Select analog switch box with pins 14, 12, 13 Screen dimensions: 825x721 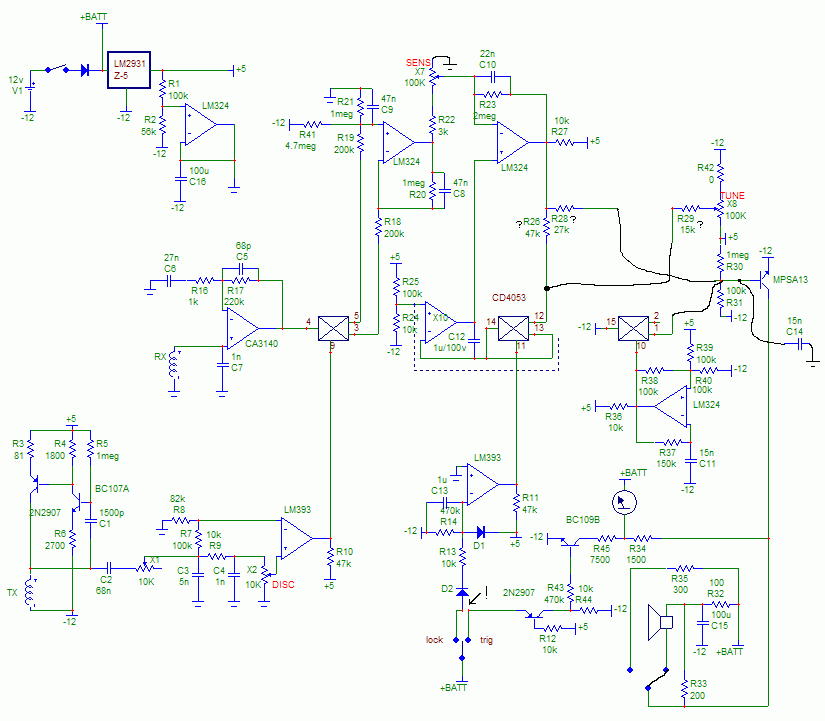(513, 329)
